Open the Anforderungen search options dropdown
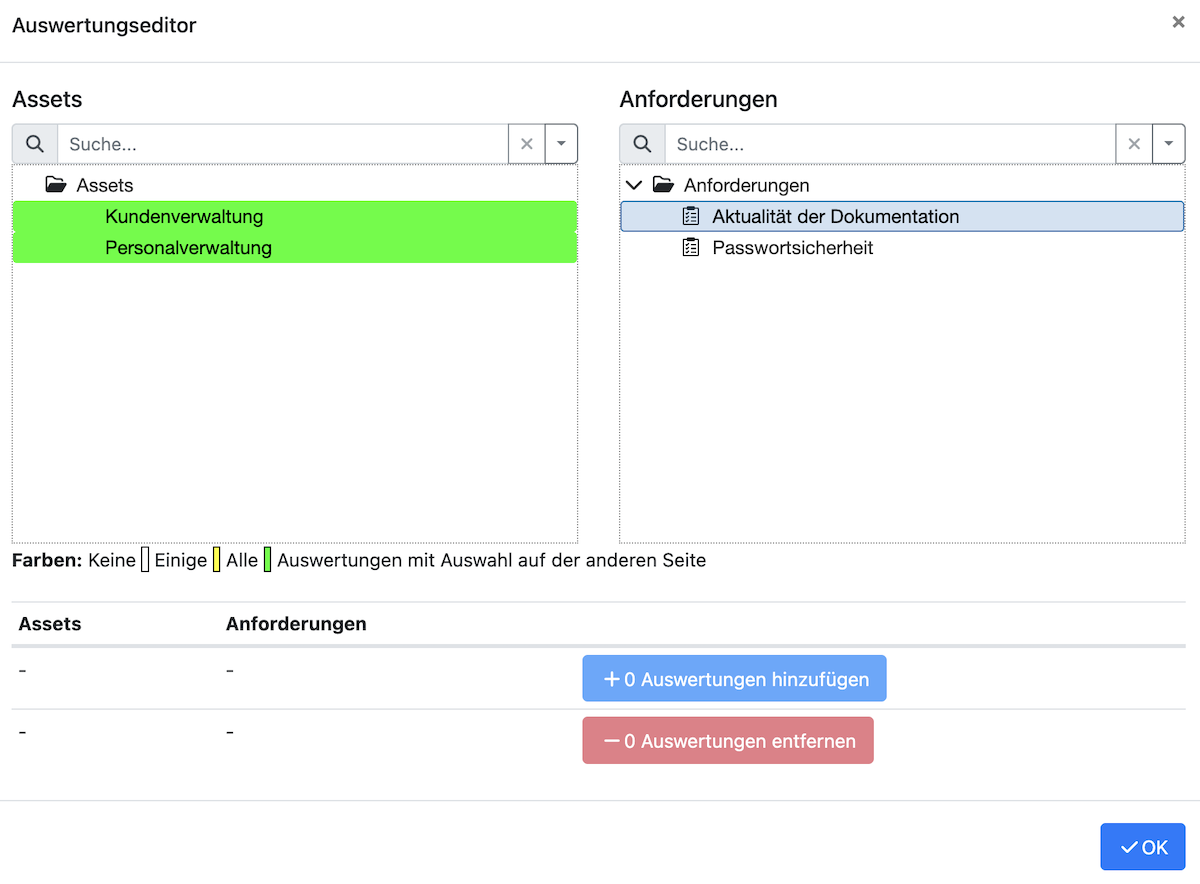 pos(1168,143)
